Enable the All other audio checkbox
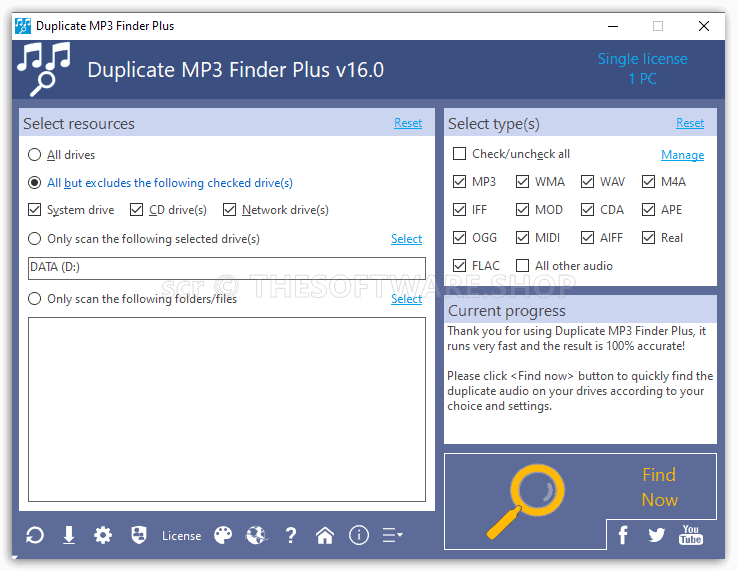The width and height of the screenshot is (737, 571). pos(522,266)
